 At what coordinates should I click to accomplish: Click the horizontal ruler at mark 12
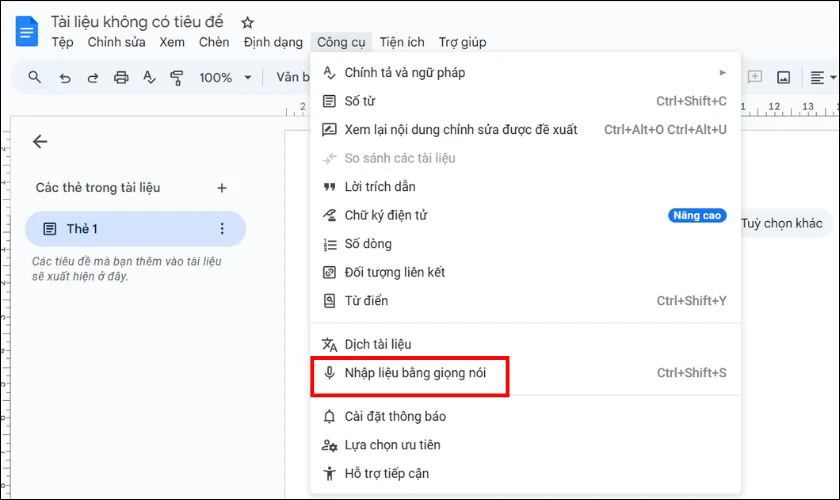click(774, 107)
